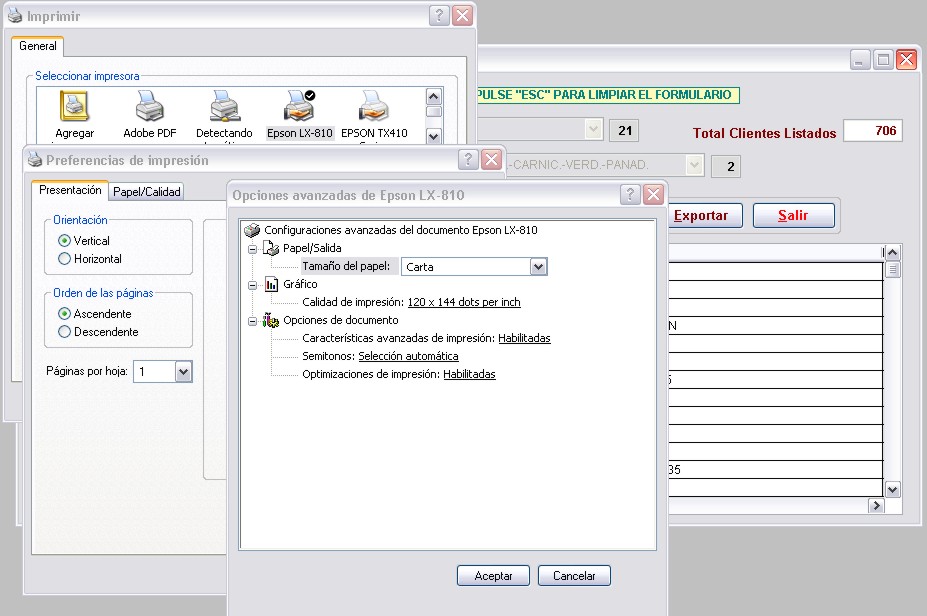Click client table scroll down arrow
The height and width of the screenshot is (616, 927).
pyautogui.click(x=893, y=489)
